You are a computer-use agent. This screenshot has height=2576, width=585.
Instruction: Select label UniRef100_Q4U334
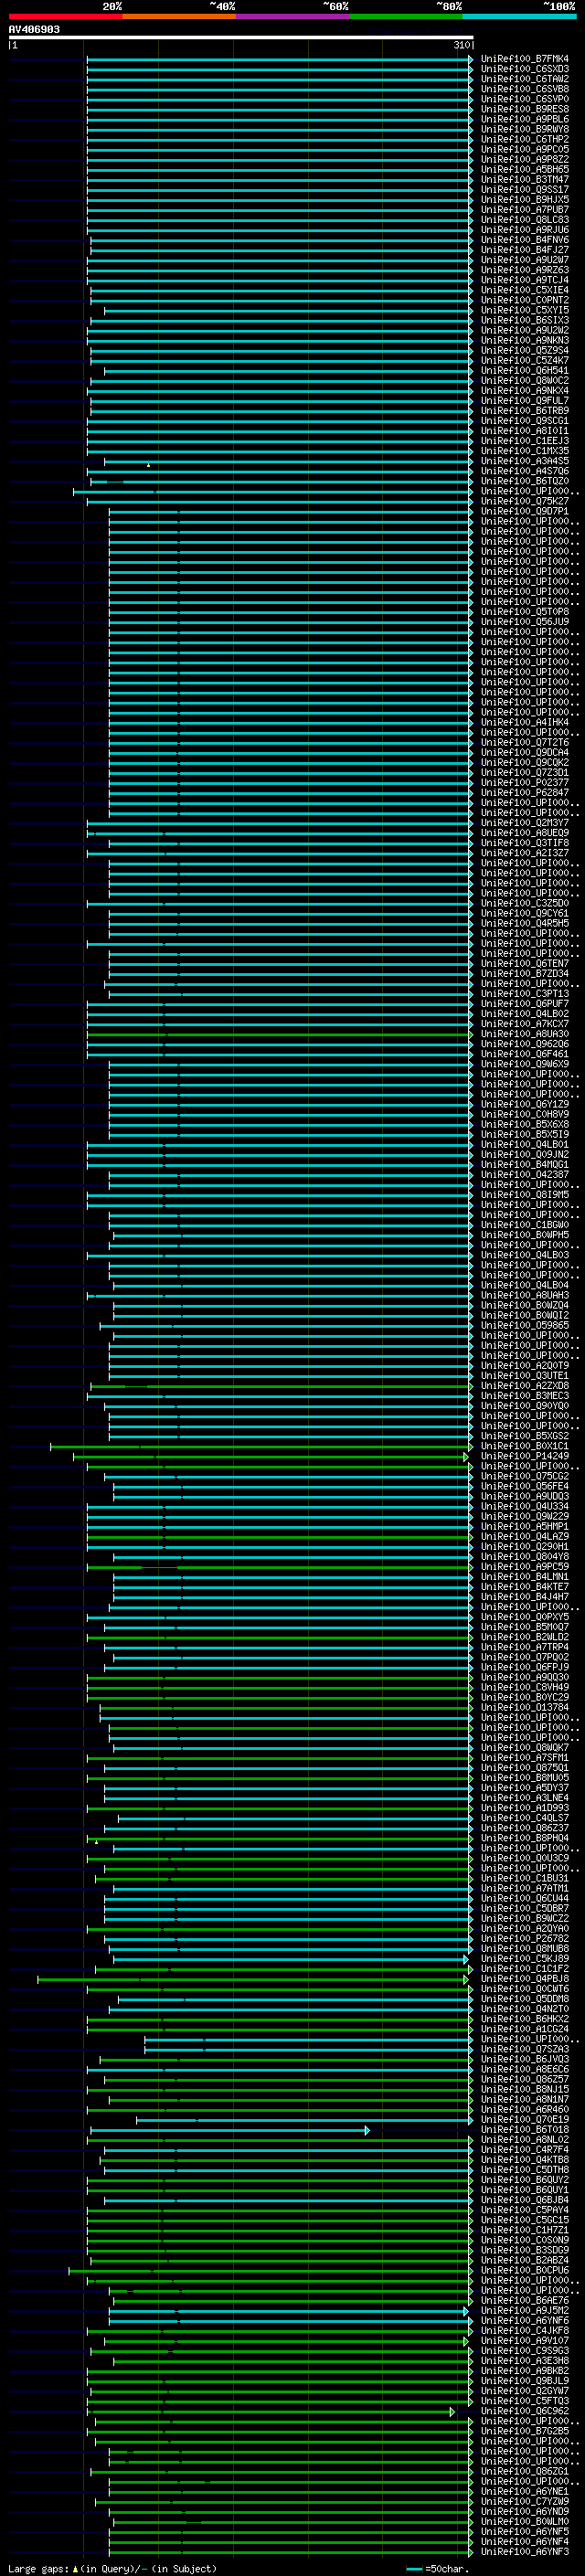pos(524,1506)
